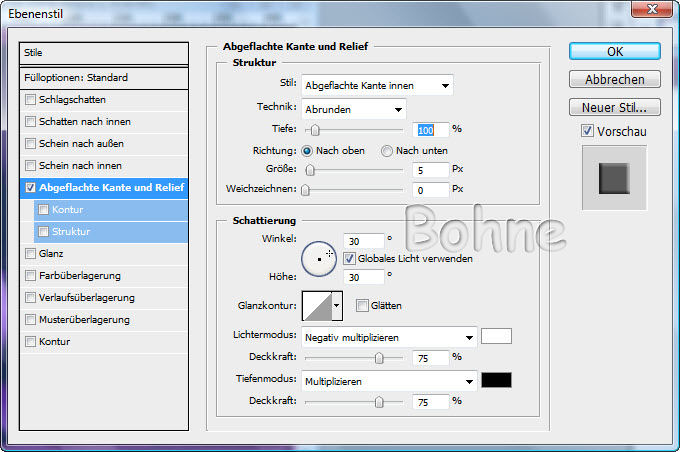This screenshot has width=680, height=452.
Task: Click the black Tiefenmodus color swatch
Action: pyautogui.click(x=496, y=380)
